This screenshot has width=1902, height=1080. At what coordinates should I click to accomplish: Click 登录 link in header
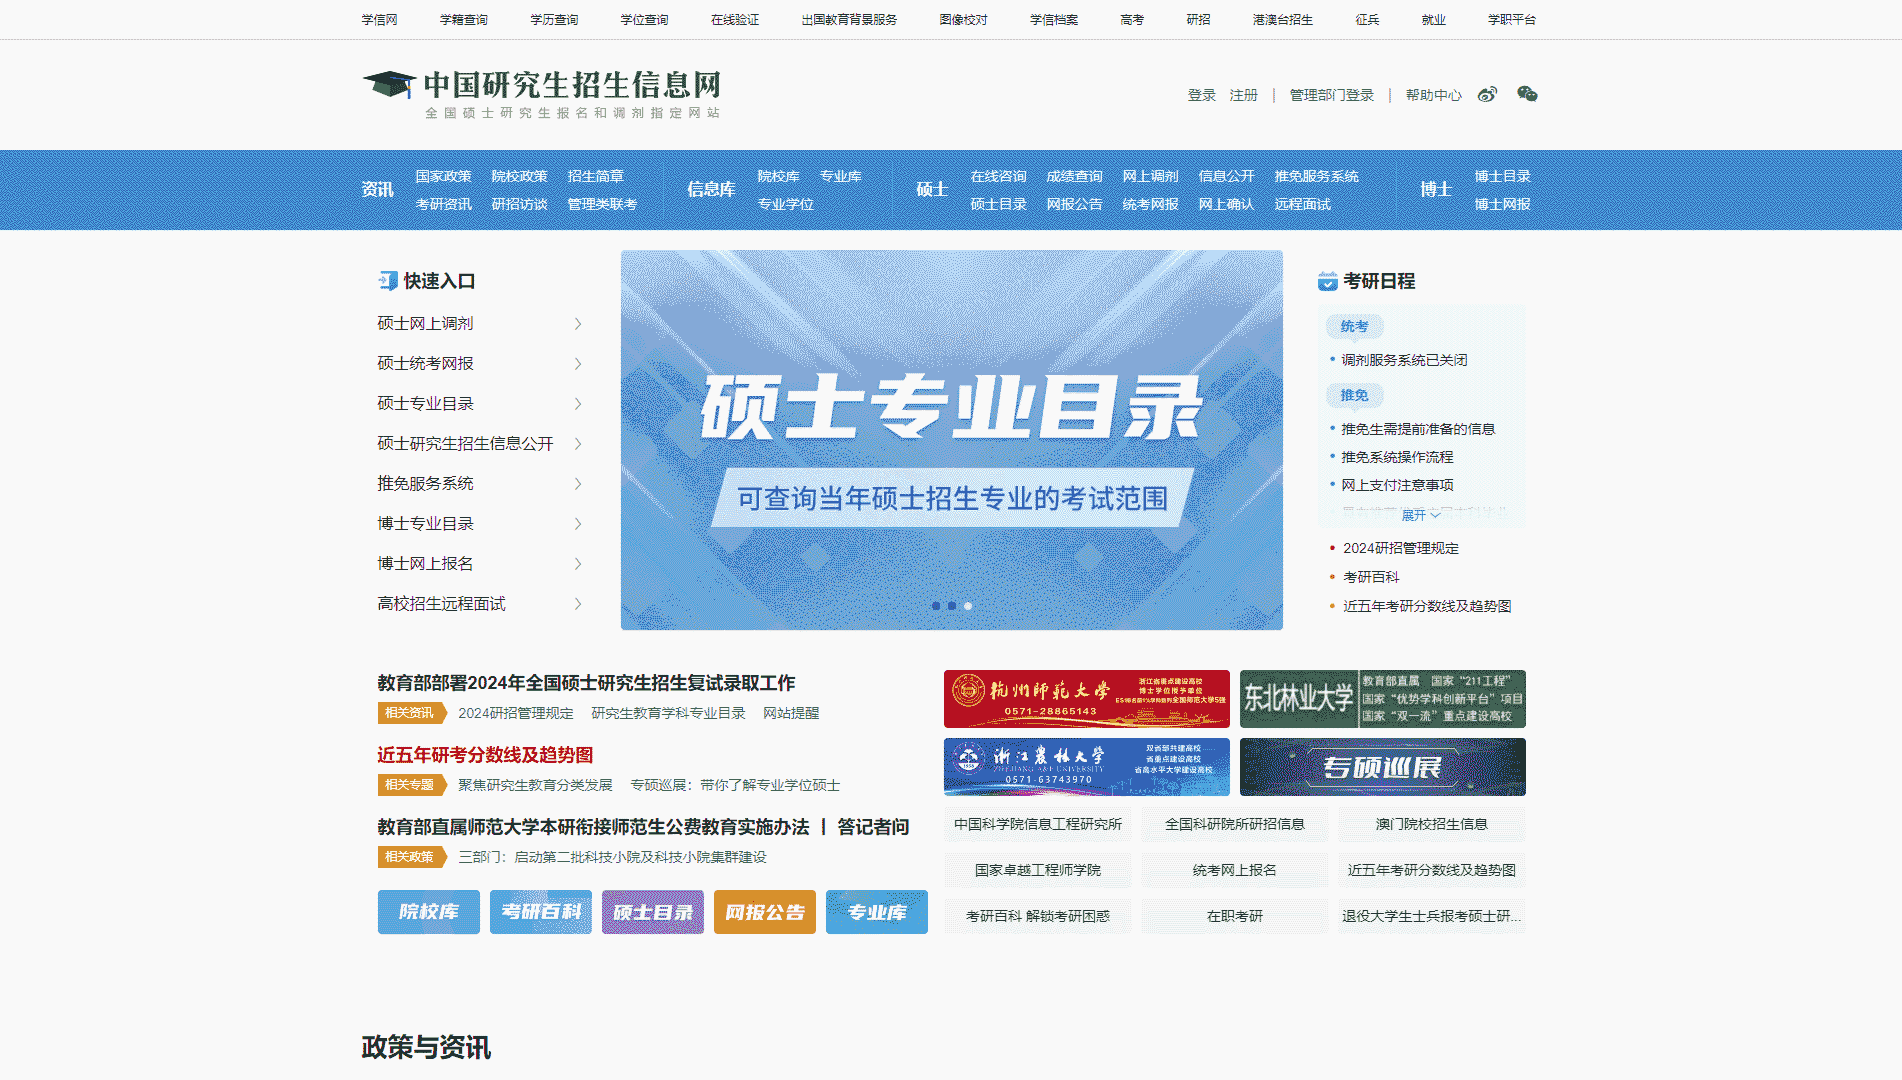[x=1202, y=95]
